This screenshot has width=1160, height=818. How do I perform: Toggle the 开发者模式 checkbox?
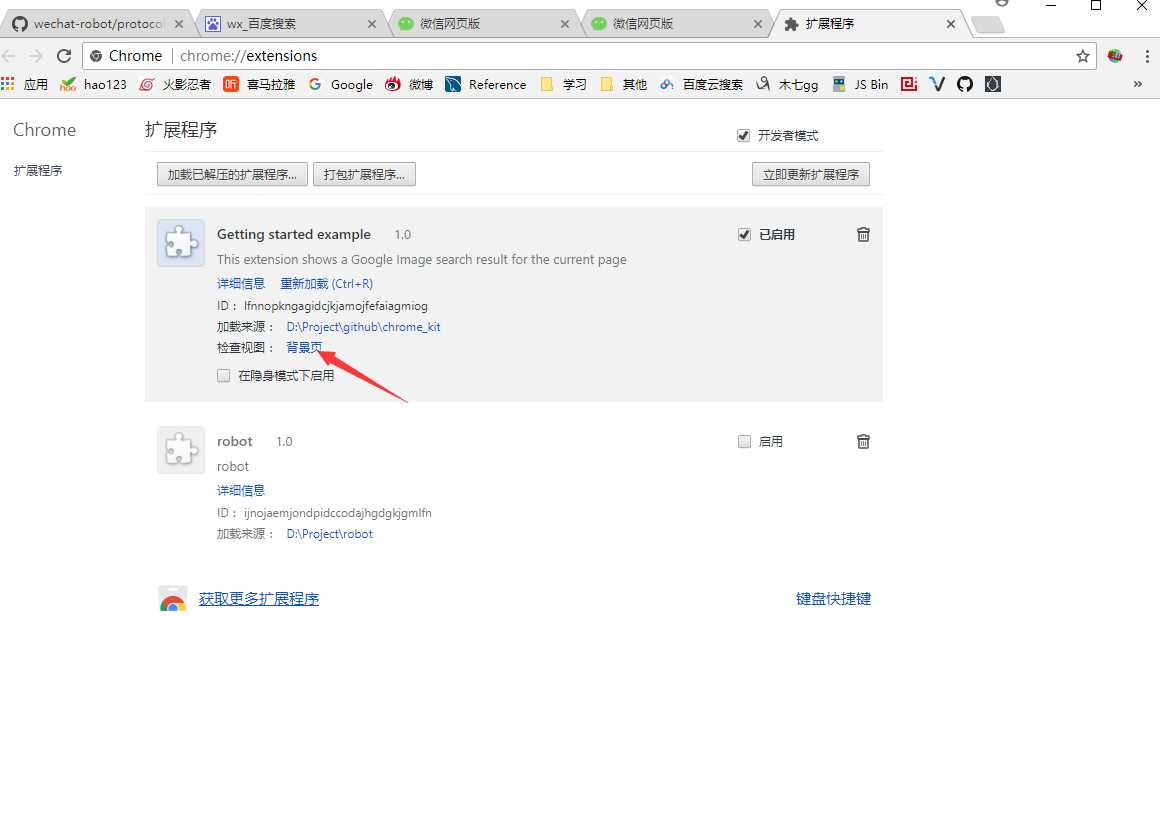[x=743, y=135]
